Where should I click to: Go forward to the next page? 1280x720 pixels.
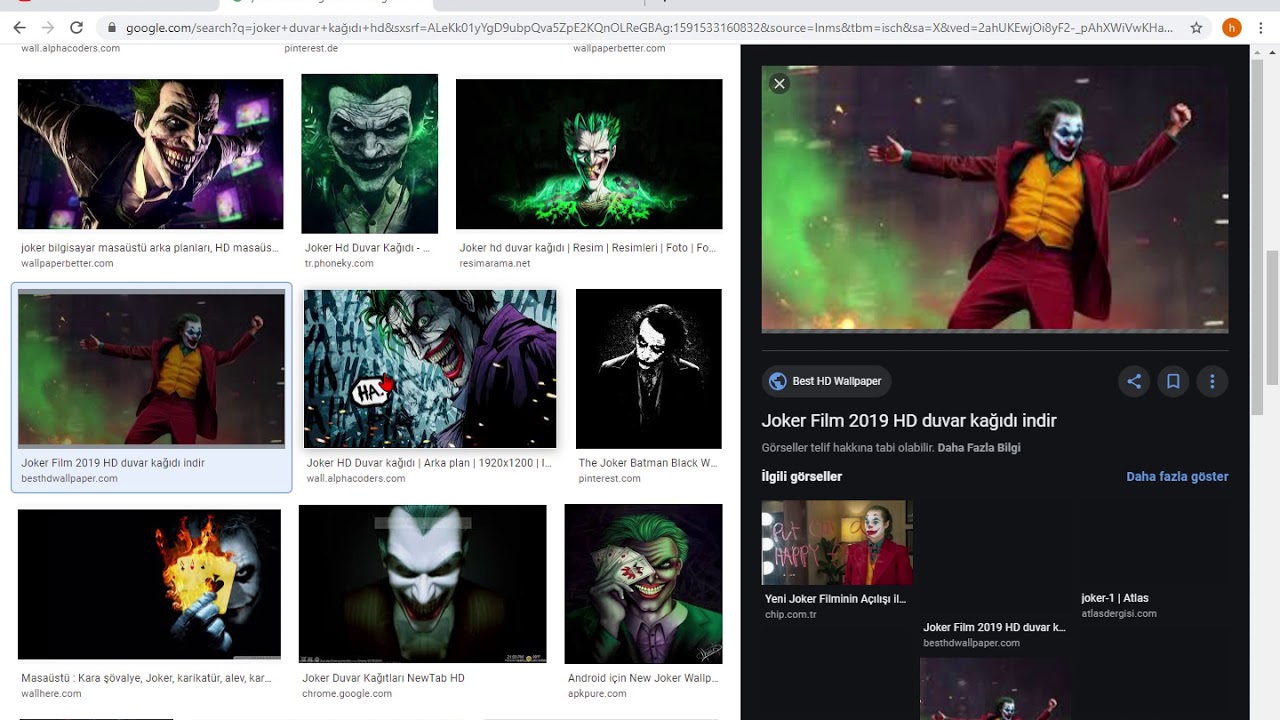[47, 28]
